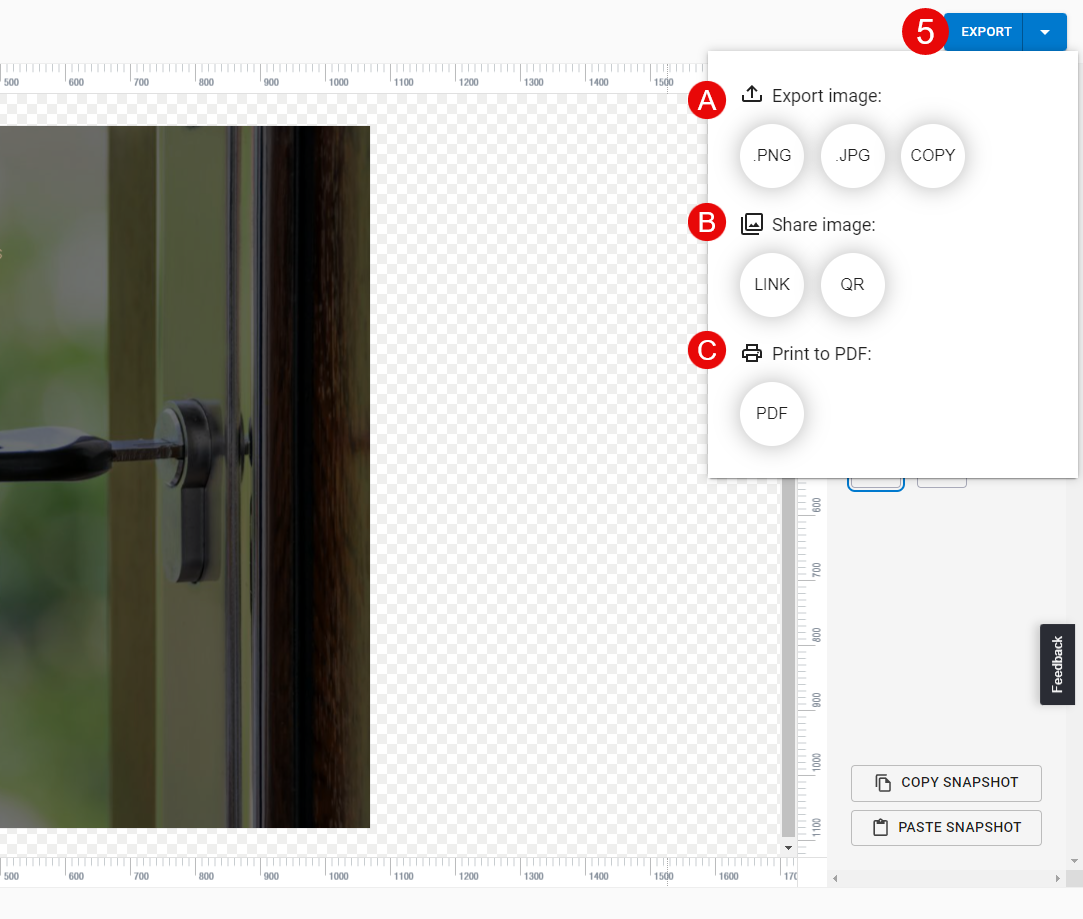This screenshot has height=919, width=1083.
Task: Click the copy icon in COPY SNAPSHOT
Action: (x=883, y=783)
